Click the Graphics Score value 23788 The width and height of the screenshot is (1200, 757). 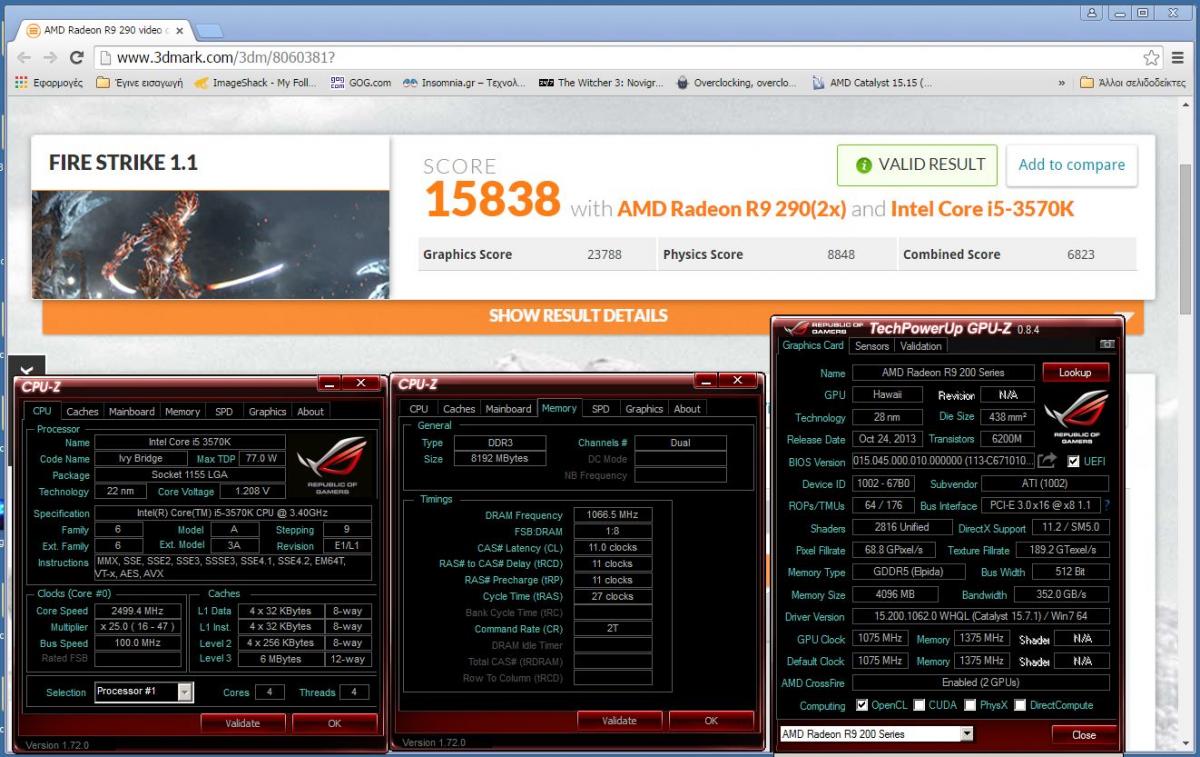coord(604,254)
